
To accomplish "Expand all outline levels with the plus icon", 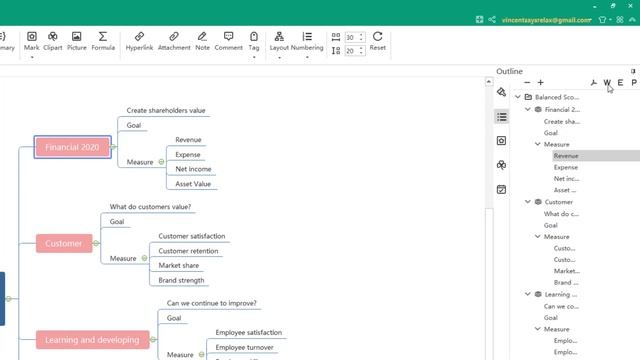I will [x=540, y=82].
